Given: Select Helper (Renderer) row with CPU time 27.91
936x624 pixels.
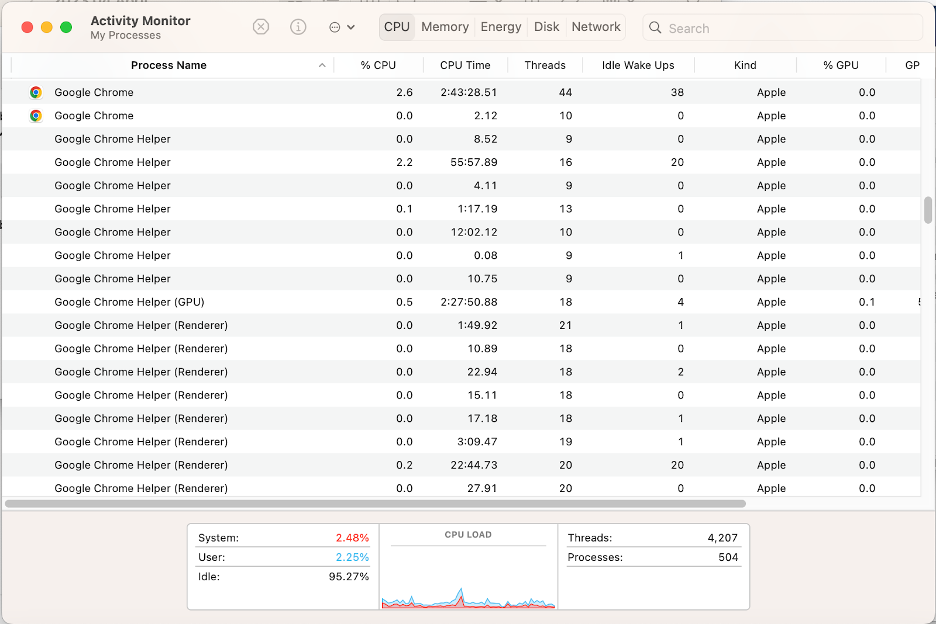Looking at the screenshot, I should click(461, 487).
